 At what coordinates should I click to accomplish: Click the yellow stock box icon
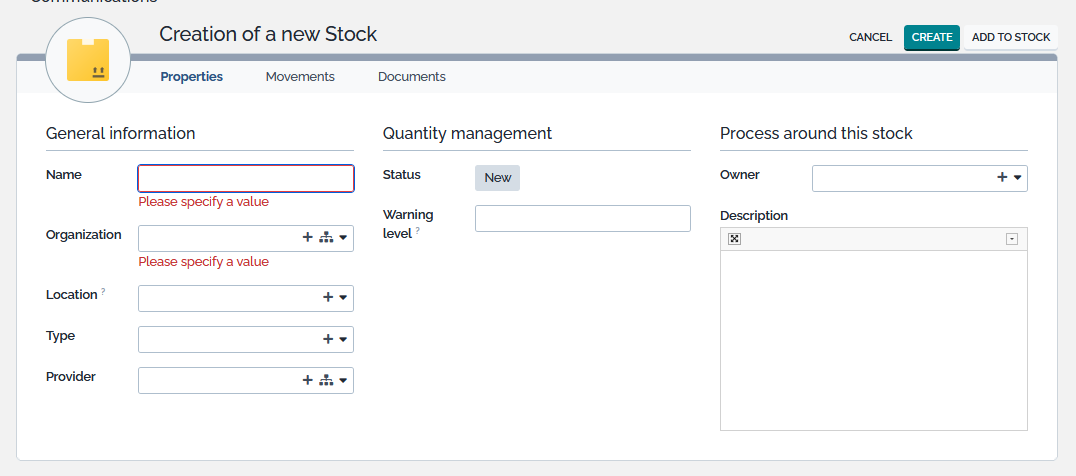(88, 60)
